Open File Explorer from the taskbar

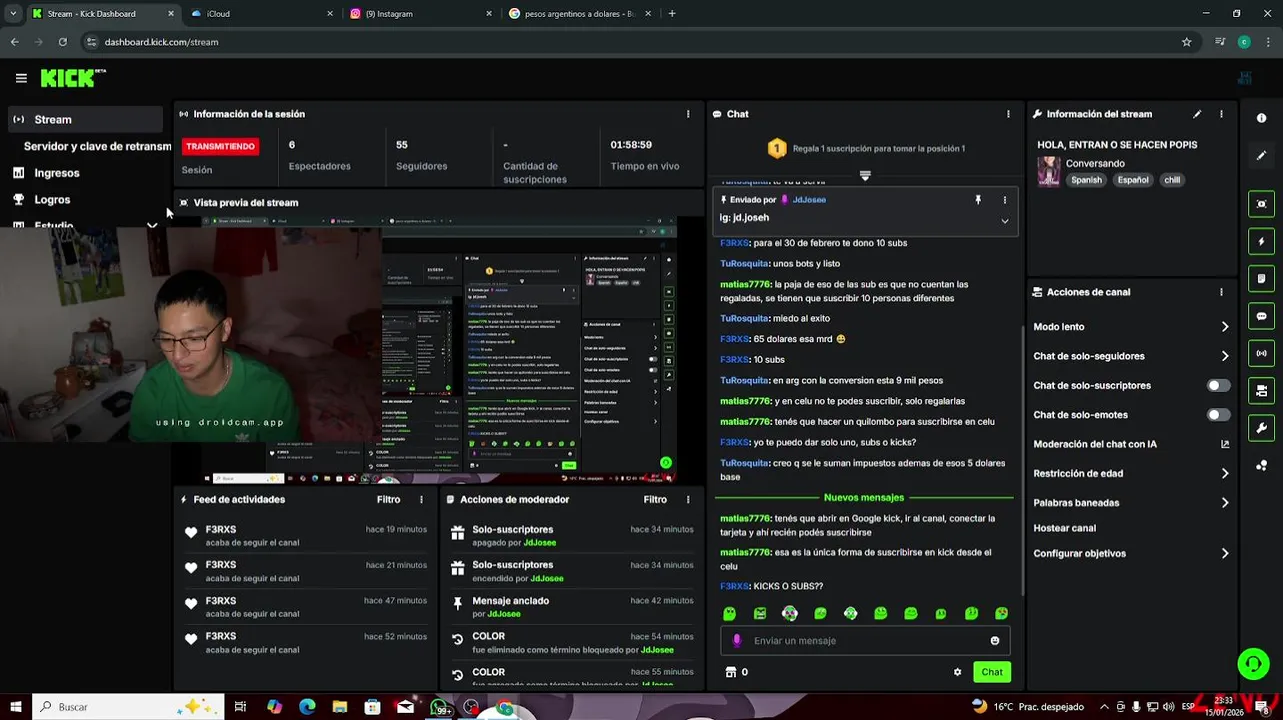[x=340, y=707]
